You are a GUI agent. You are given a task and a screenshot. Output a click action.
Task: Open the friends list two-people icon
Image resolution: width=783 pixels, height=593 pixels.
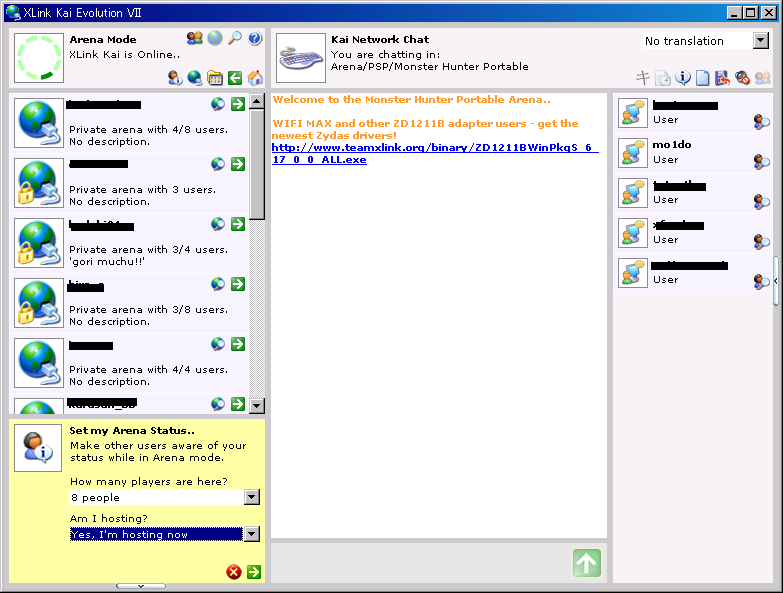point(195,38)
